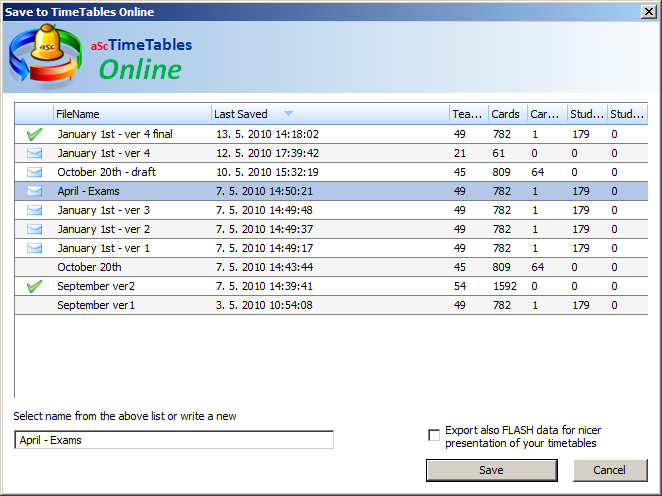This screenshot has height=496, width=662.
Task: Click envelope icon next to January 1st - ver 2
Action: pos(35,229)
